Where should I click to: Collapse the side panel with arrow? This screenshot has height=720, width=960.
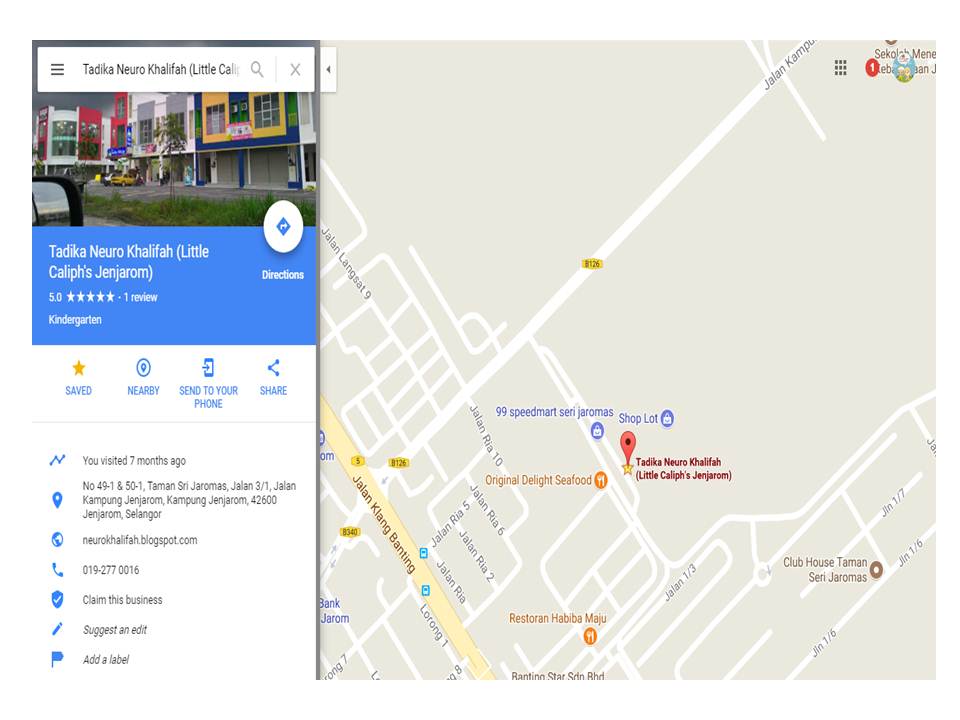click(x=328, y=69)
